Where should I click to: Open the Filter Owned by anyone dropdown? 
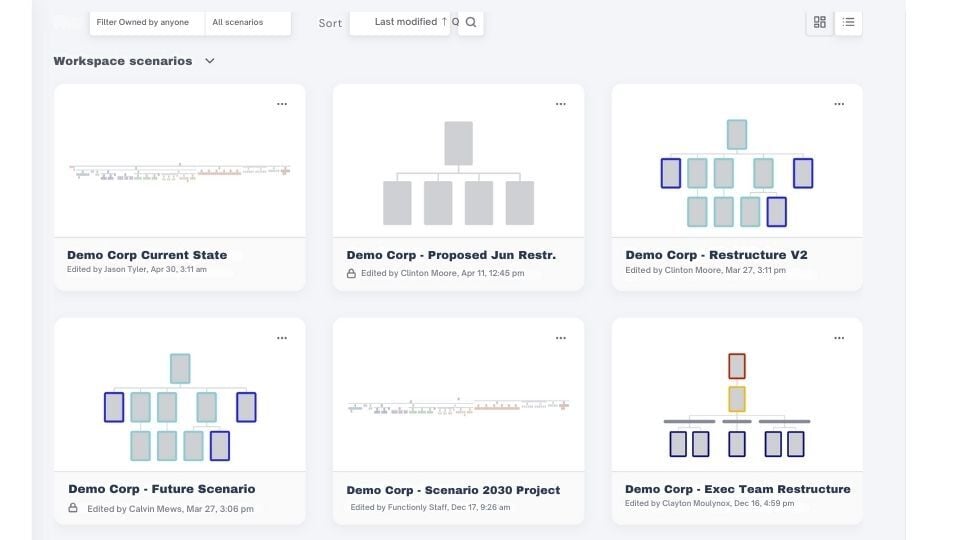click(147, 22)
